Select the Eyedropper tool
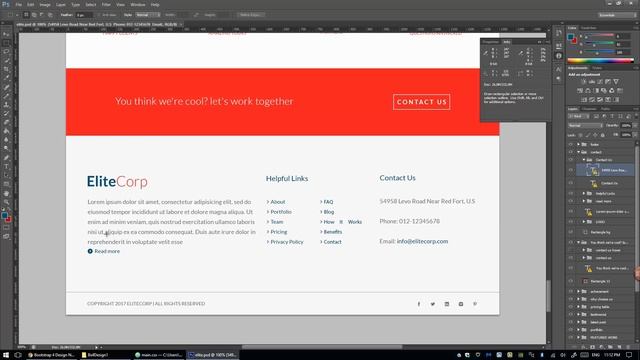This screenshot has width=640, height=360. point(6,78)
